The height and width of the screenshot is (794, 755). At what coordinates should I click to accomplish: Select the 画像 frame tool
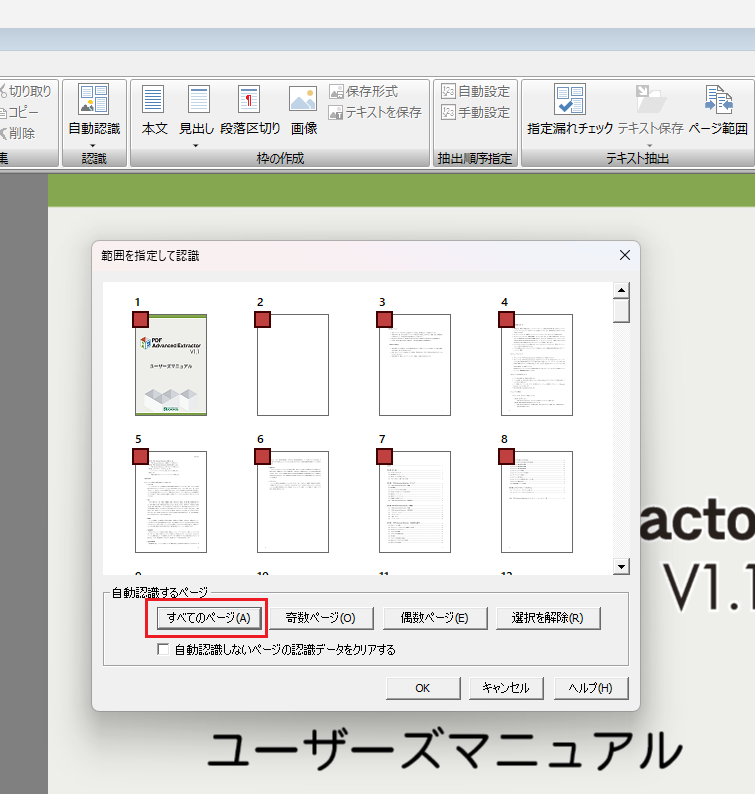(x=303, y=100)
